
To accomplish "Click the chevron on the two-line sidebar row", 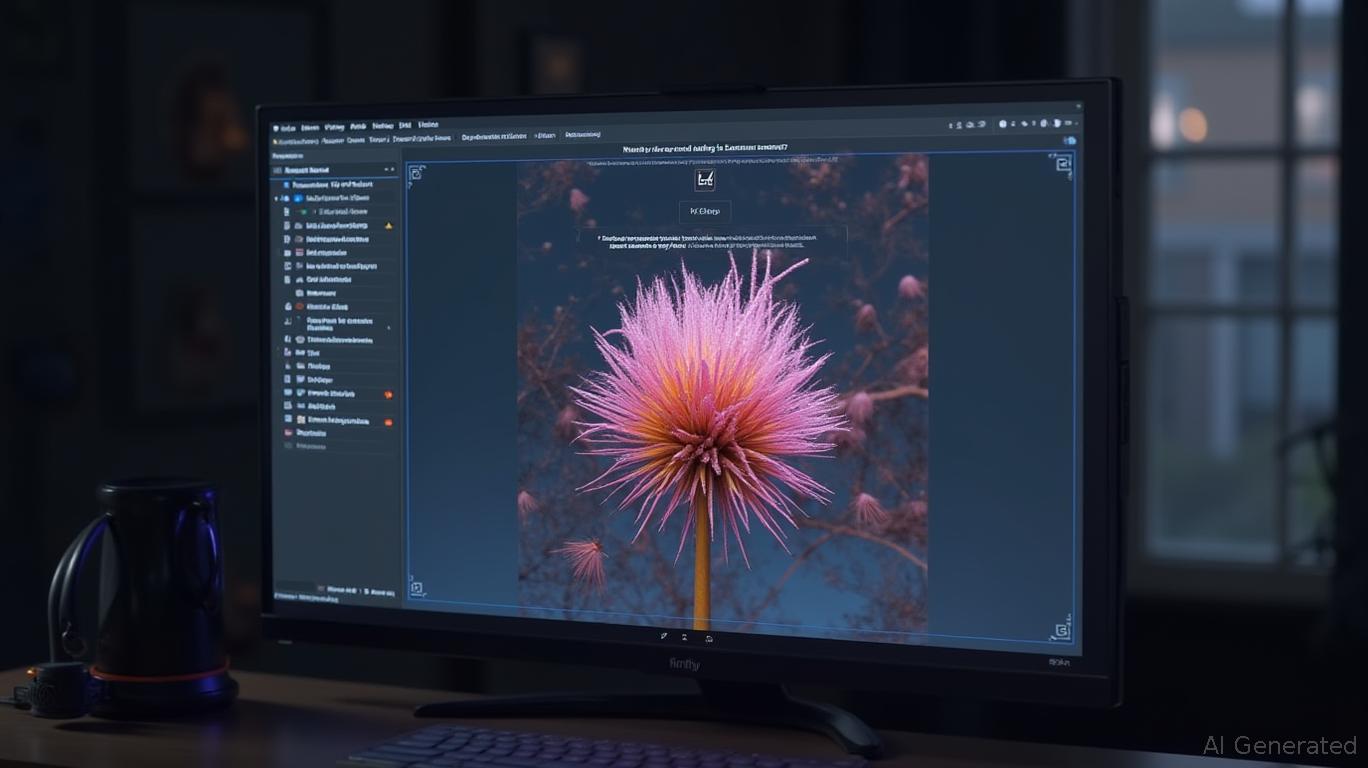I will 389,327.
